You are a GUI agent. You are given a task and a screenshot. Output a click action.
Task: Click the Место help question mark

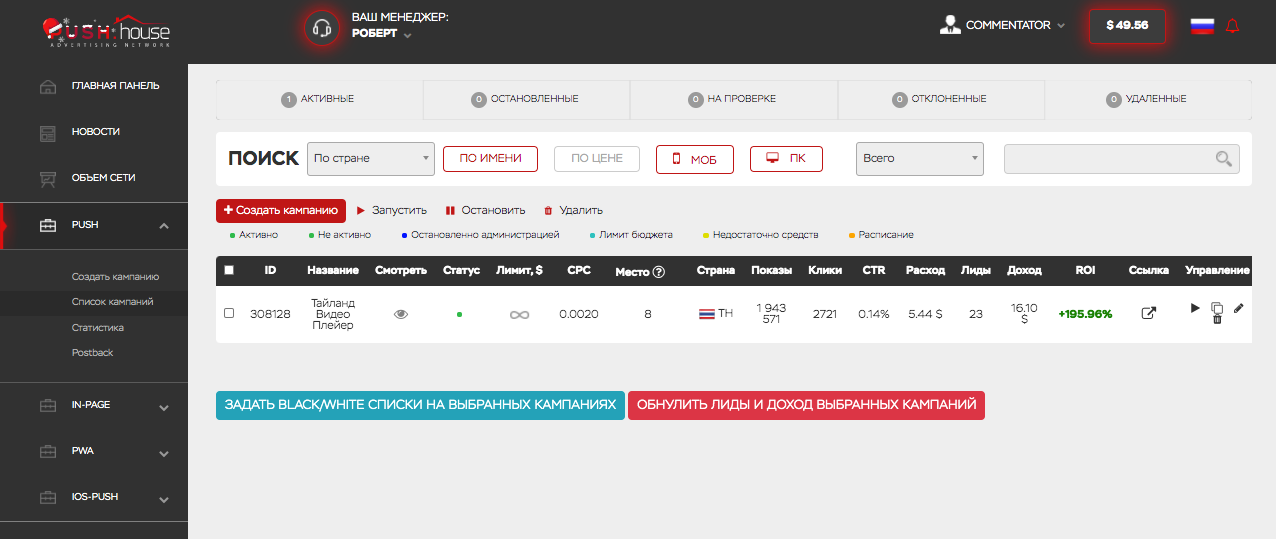pos(659,271)
